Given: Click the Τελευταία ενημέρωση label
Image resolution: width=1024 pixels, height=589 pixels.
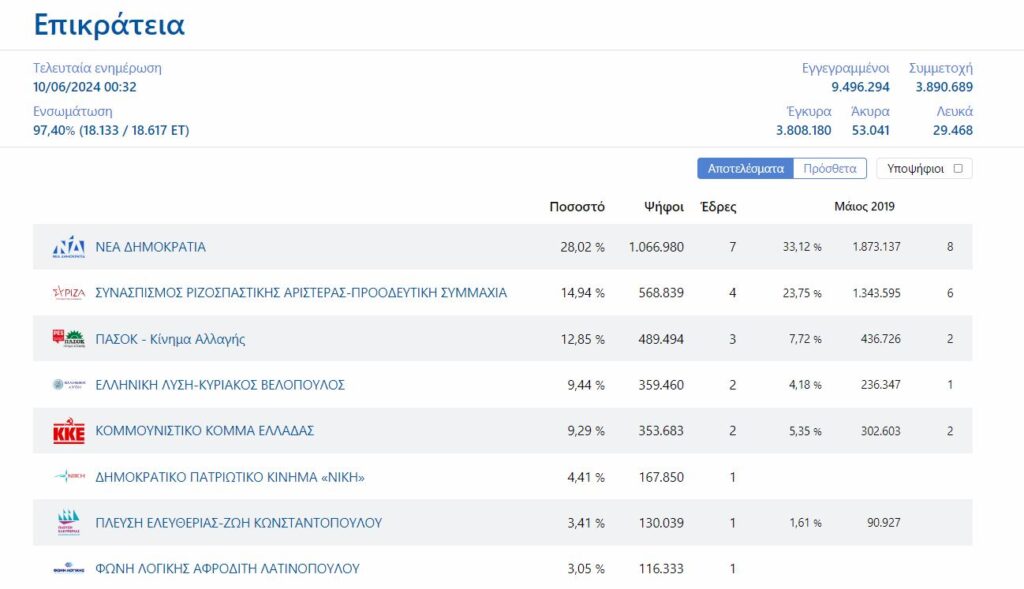Looking at the screenshot, I should tap(97, 68).
